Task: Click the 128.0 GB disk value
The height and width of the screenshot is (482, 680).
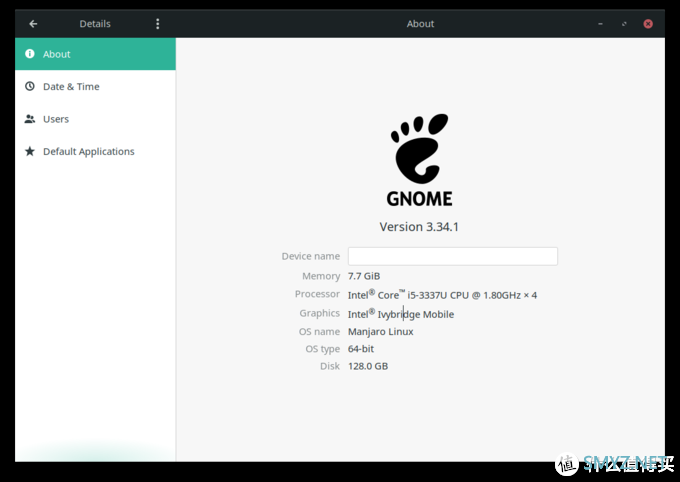Action: coord(368,366)
